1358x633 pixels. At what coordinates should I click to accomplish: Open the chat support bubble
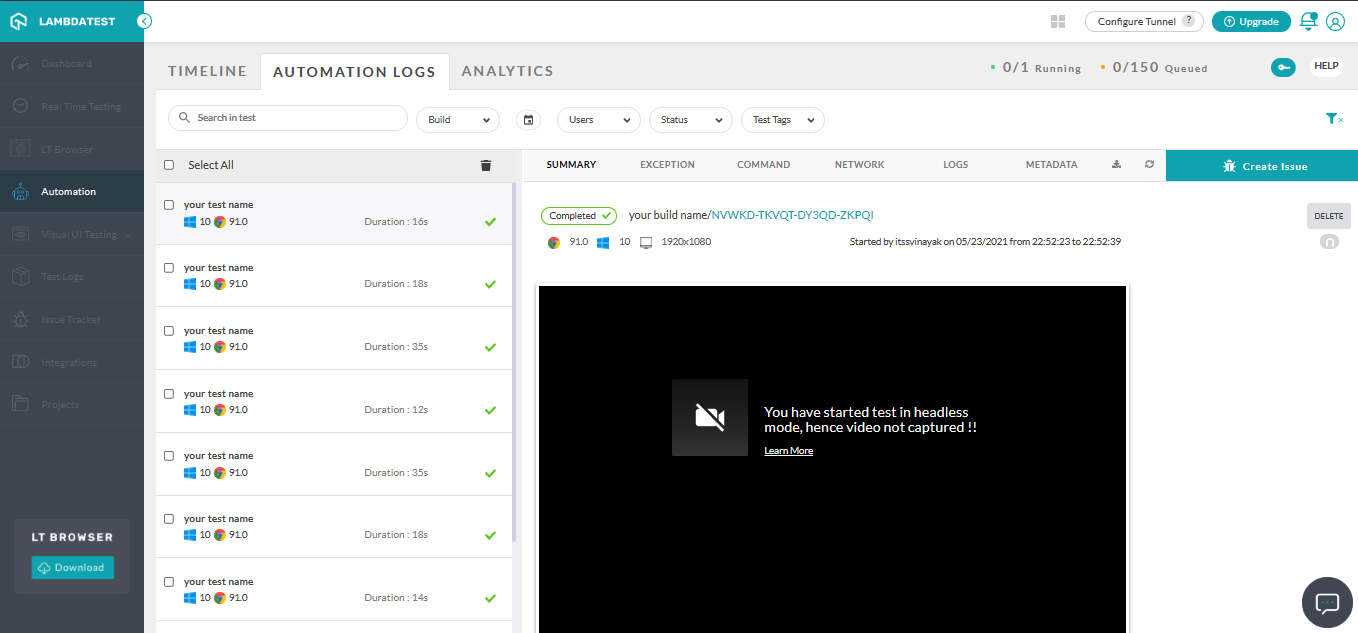(x=1327, y=602)
